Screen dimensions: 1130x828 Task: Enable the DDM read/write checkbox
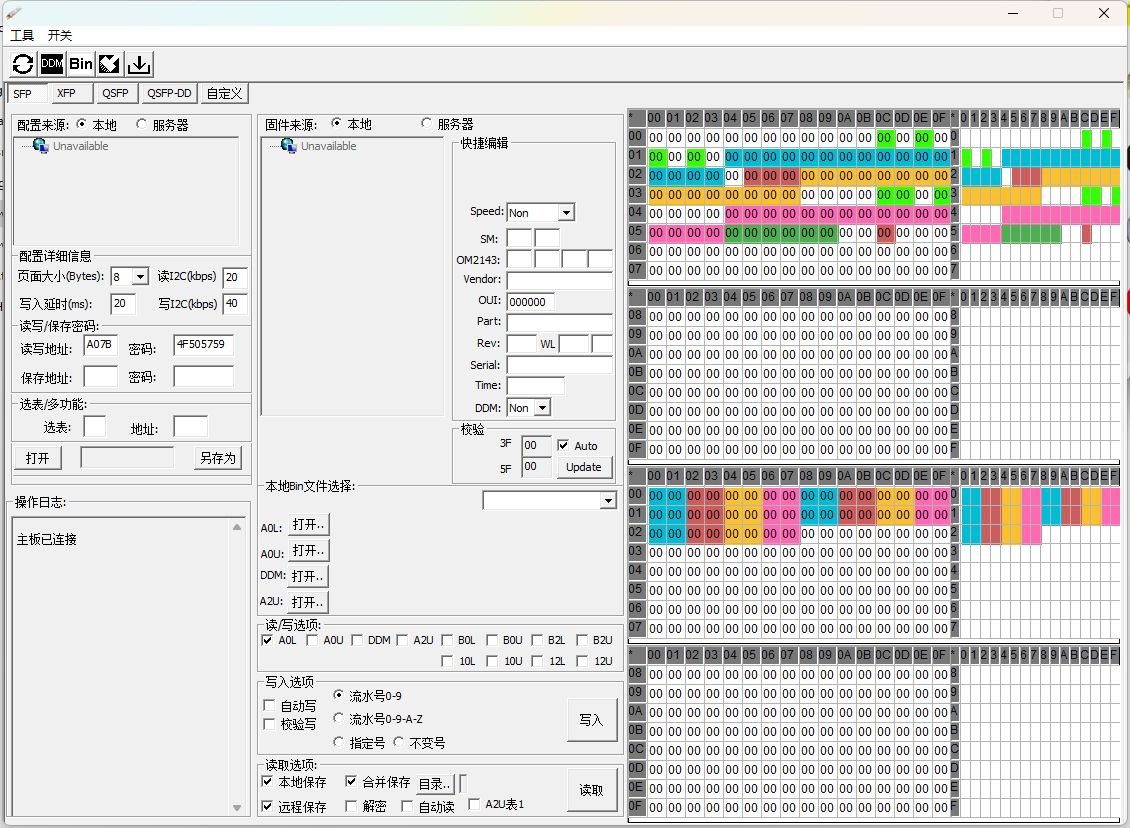pos(357,640)
